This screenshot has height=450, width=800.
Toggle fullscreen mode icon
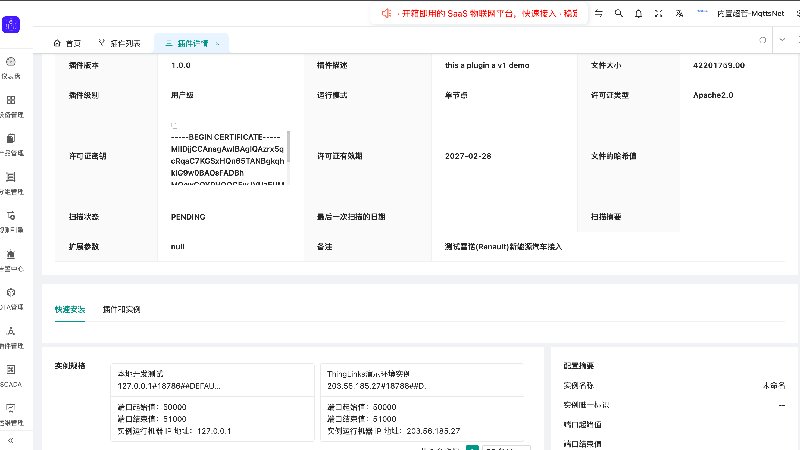pyautogui.click(x=659, y=13)
